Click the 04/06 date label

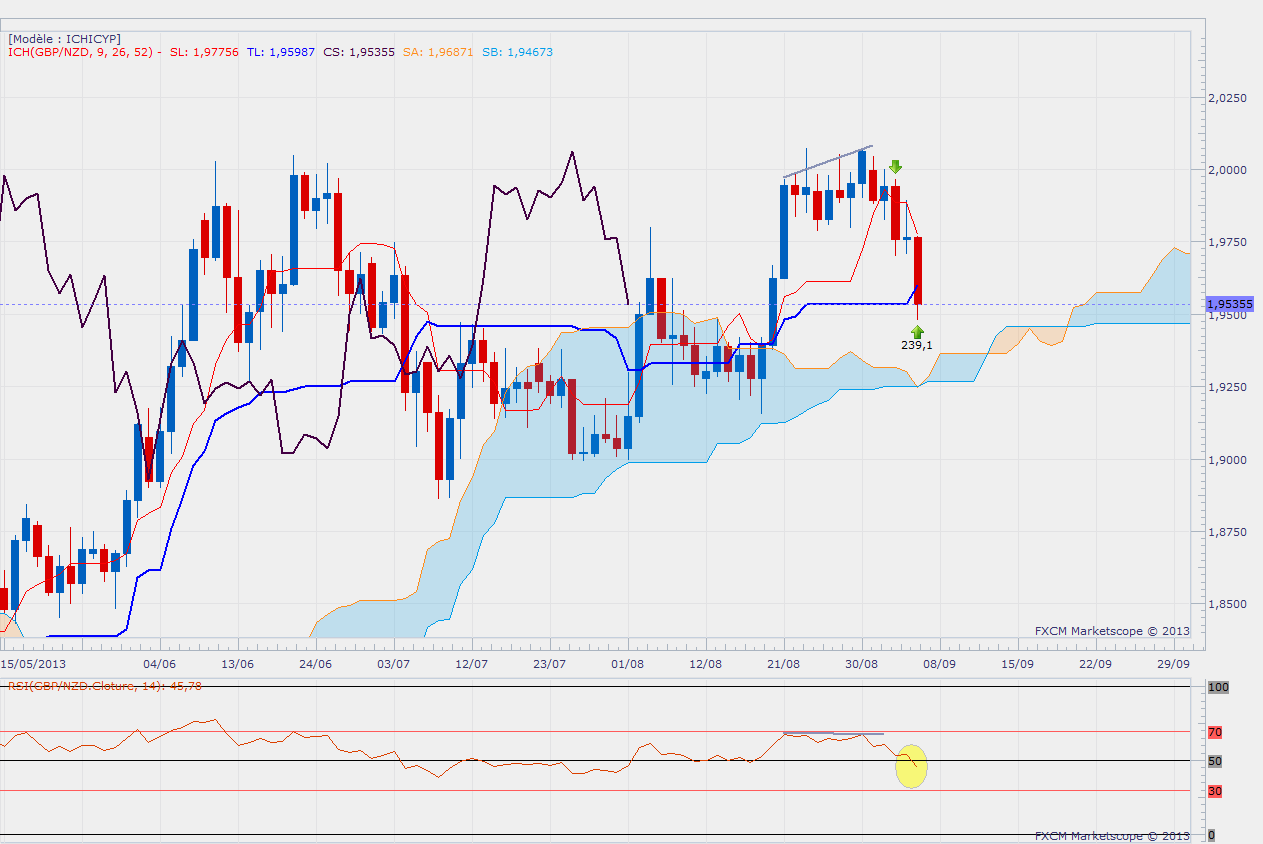coord(159,663)
